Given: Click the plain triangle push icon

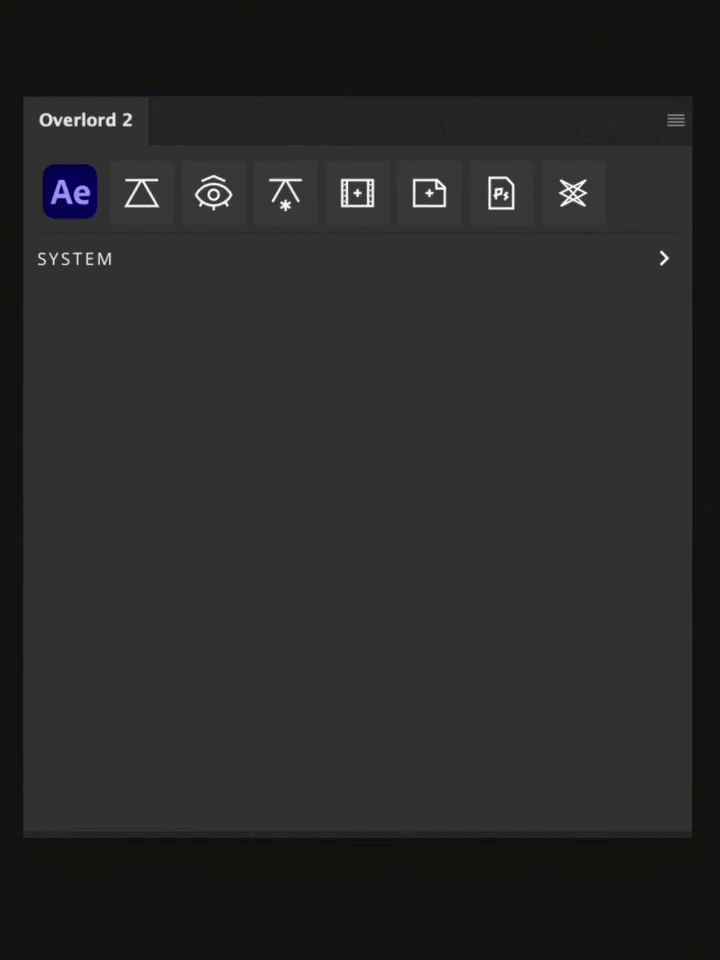Looking at the screenshot, I should [x=141, y=193].
